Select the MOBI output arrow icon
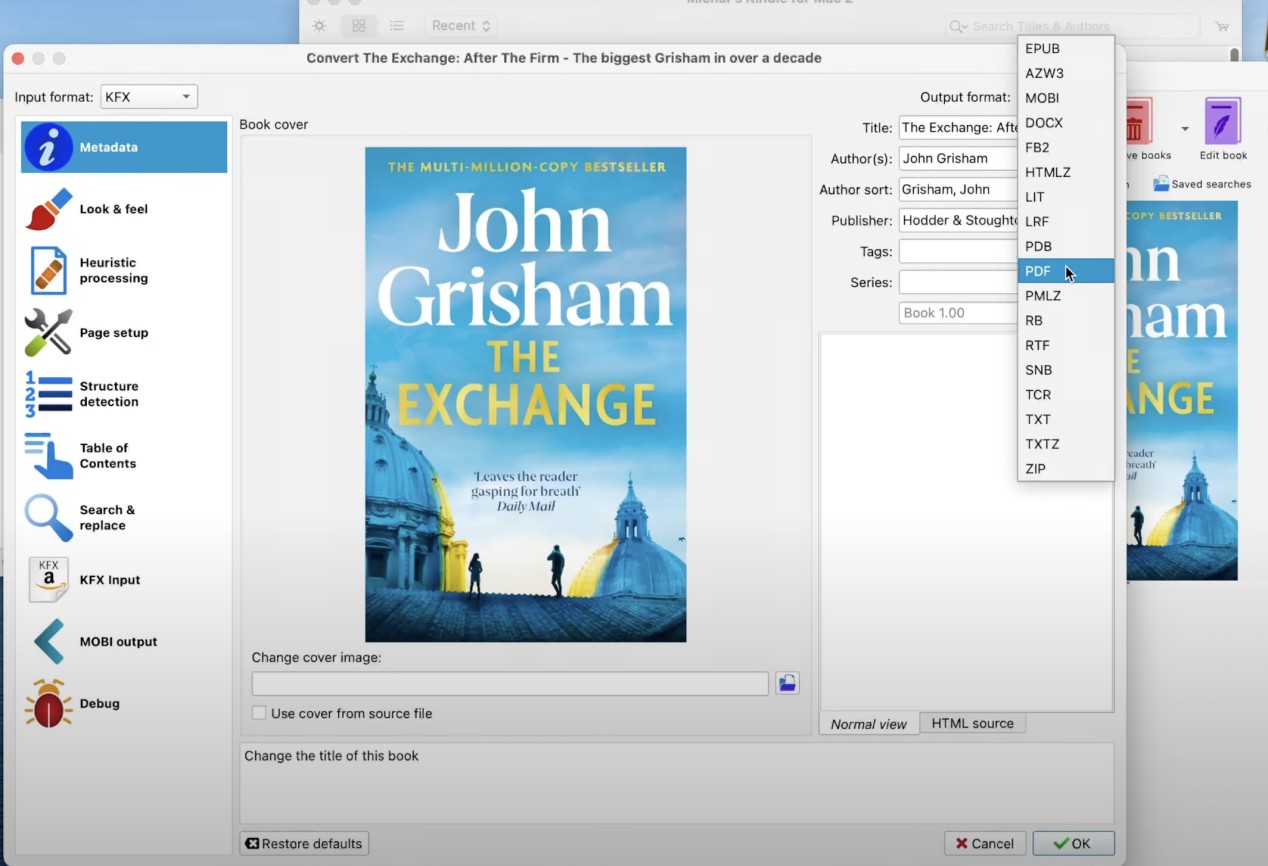 pos(48,642)
